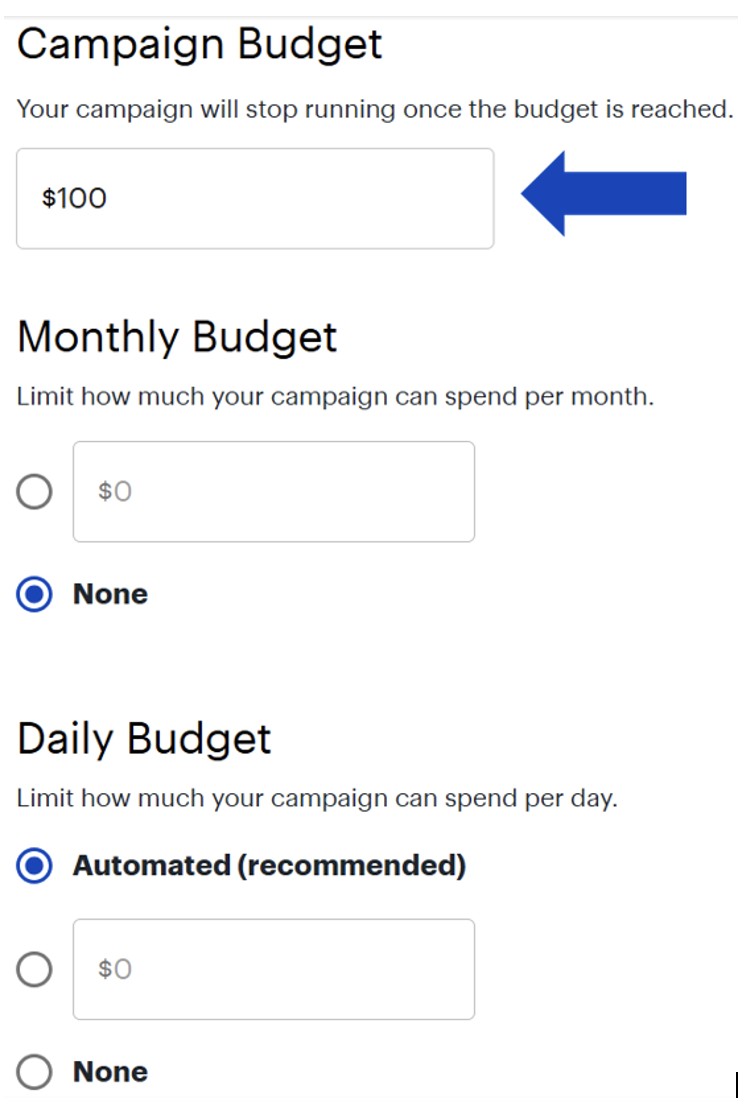The height and width of the screenshot is (1106, 746).
Task: Select the None radio button under Monthly Budget
Action: [34, 594]
